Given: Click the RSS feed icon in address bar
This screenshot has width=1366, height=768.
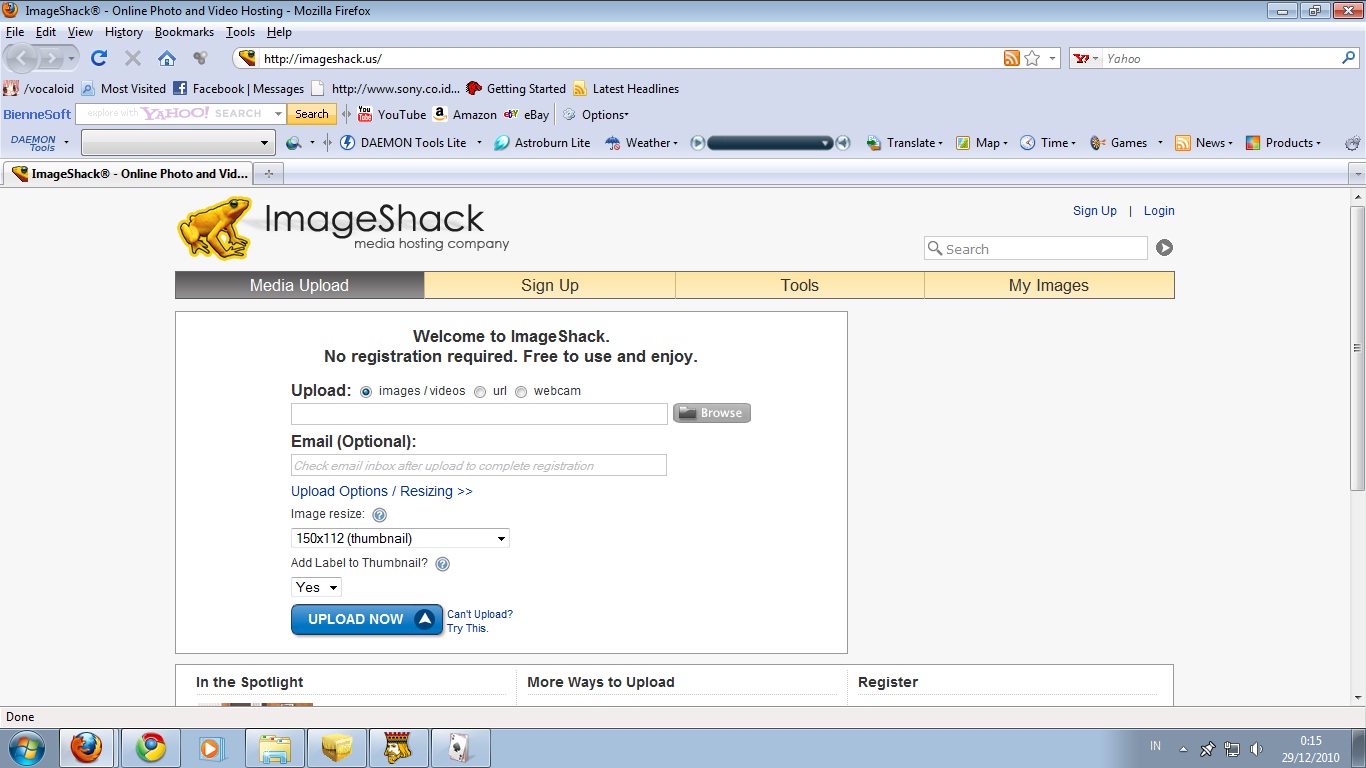Looking at the screenshot, I should [1012, 58].
